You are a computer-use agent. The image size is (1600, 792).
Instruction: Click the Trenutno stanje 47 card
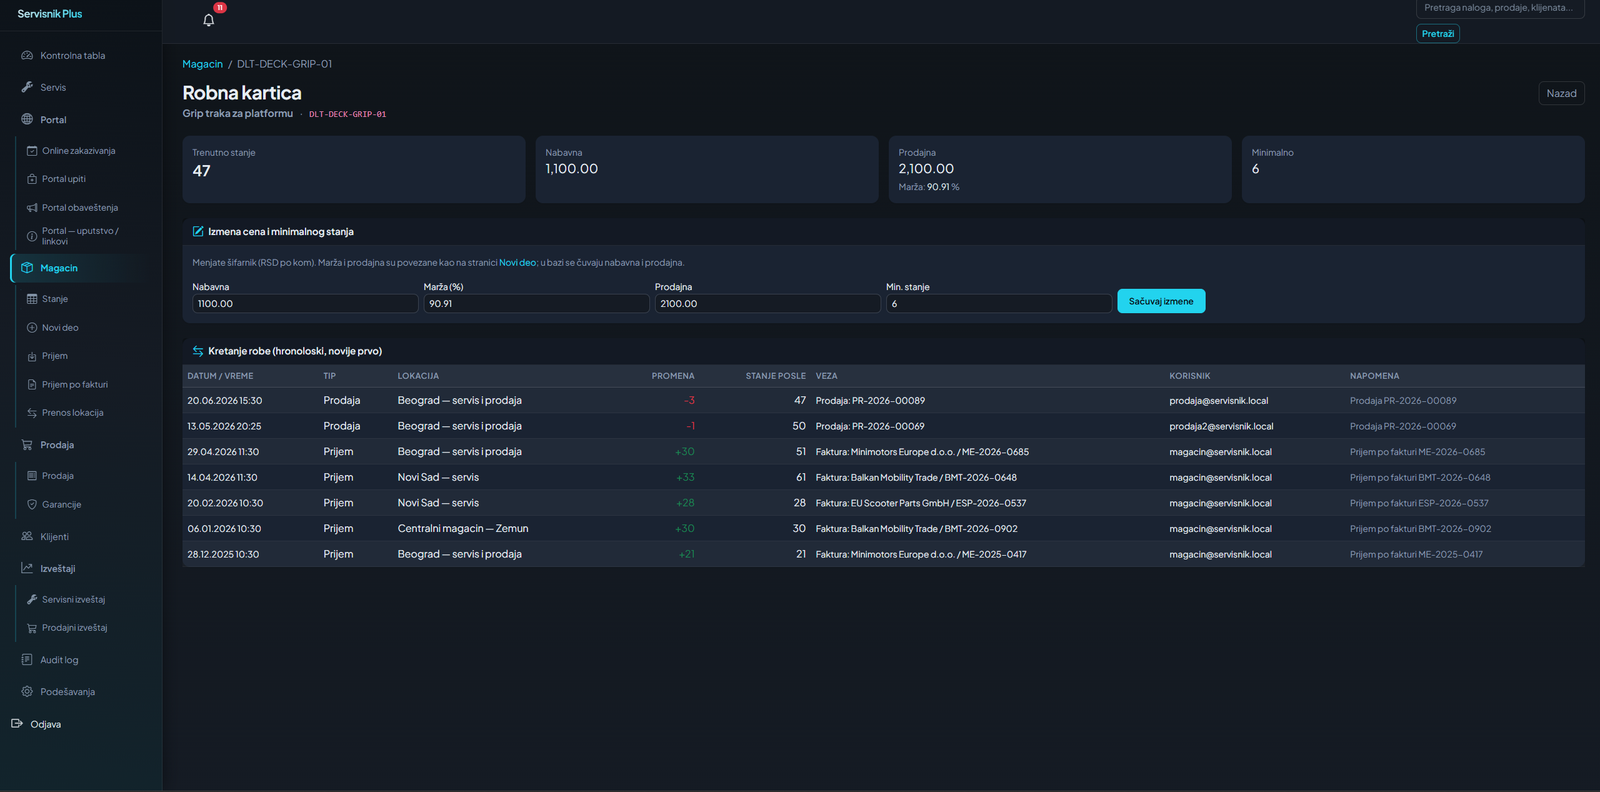tap(354, 170)
